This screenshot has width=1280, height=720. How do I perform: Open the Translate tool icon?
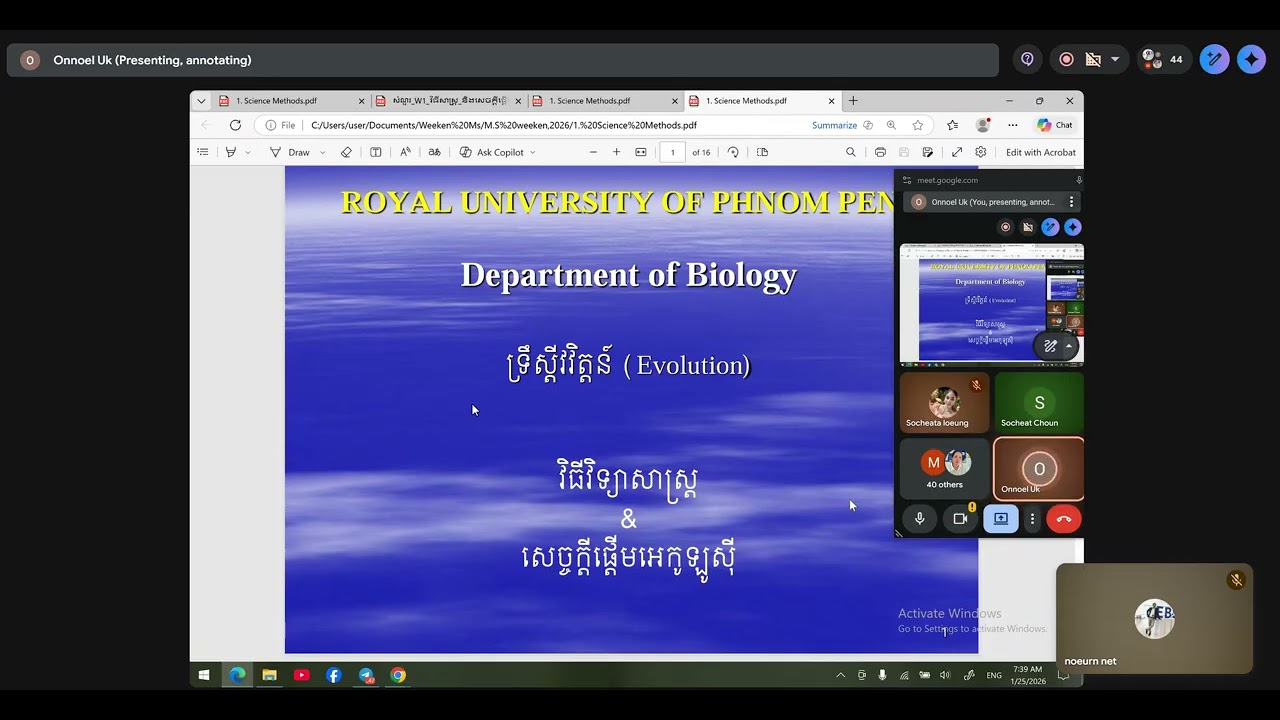pyautogui.click(x=434, y=152)
